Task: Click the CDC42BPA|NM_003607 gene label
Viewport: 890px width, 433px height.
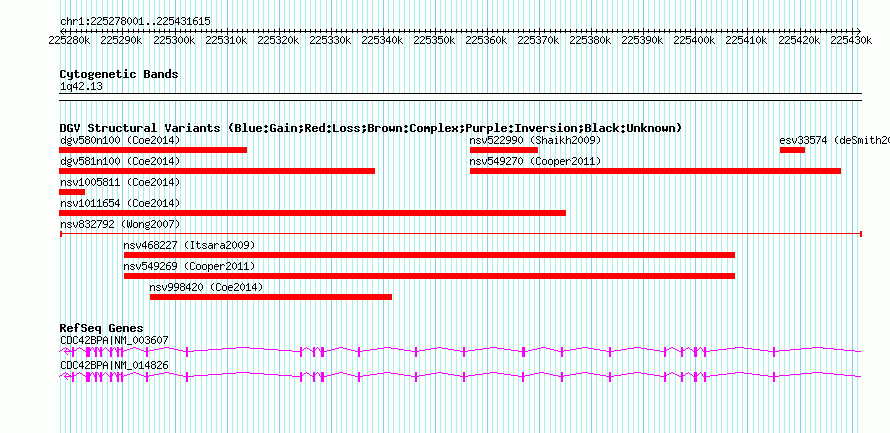Action: [x=114, y=340]
